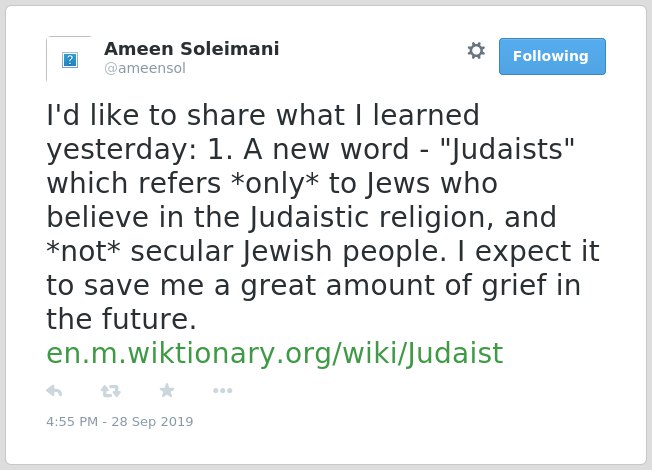This screenshot has width=652, height=470.
Task: Retweet this post via the retweet icon
Action: coord(111,391)
